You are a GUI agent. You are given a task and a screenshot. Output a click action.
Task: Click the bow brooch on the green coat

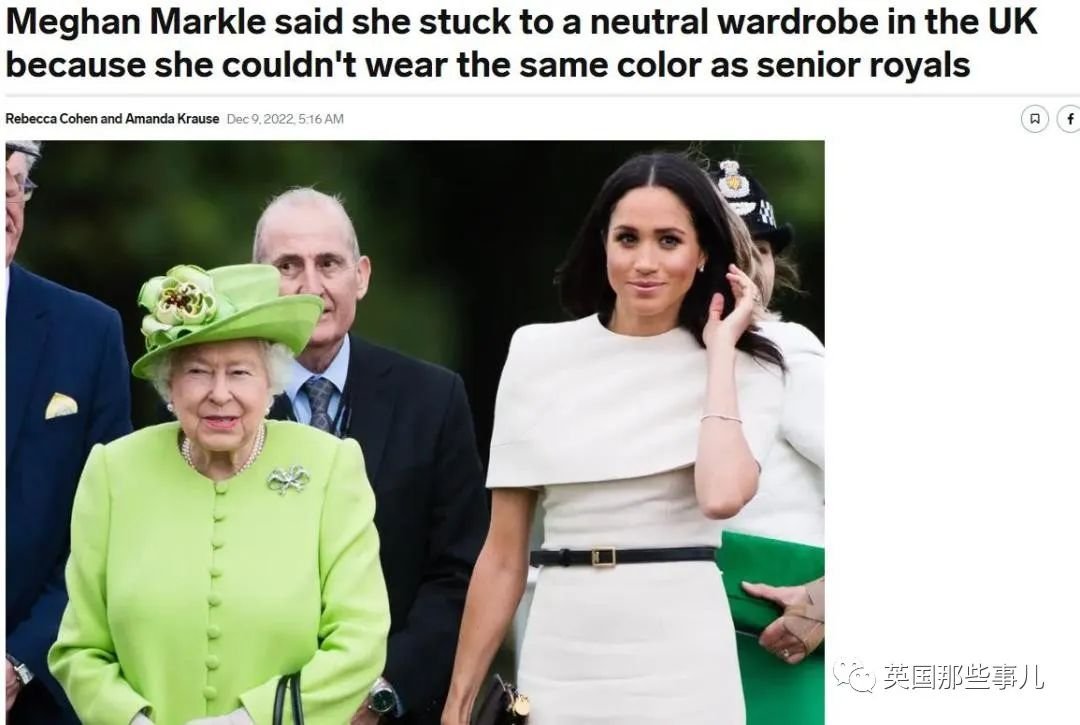pyautogui.click(x=287, y=479)
